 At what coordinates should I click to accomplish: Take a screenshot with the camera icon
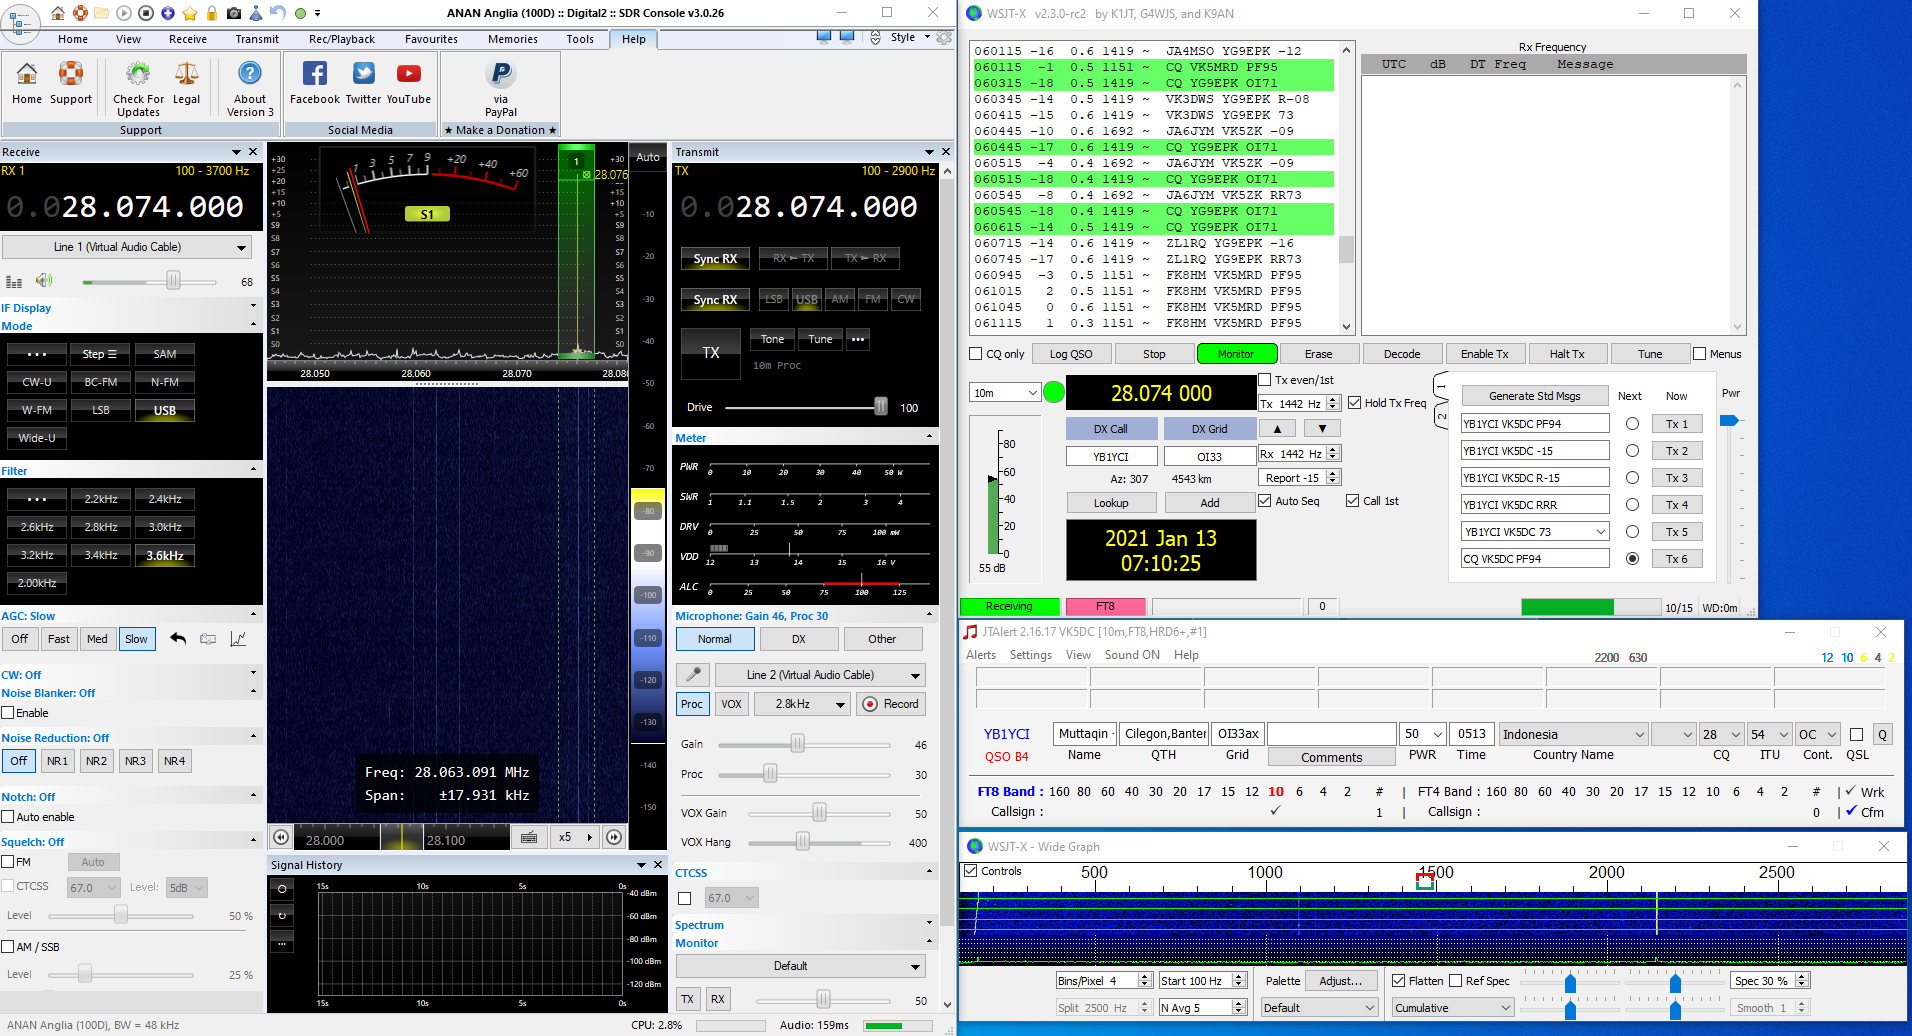coord(234,13)
